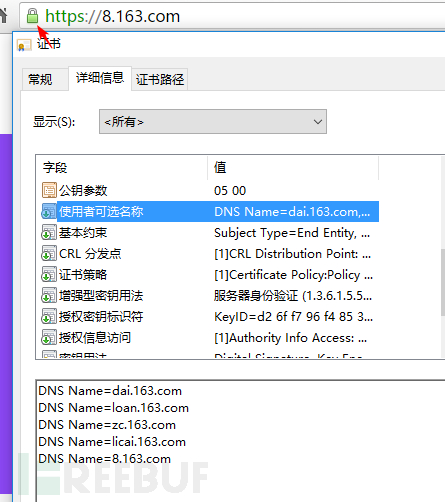445x502 pixels.
Task: Click the icon beside 公钥参数 row
Action: click(x=49, y=190)
